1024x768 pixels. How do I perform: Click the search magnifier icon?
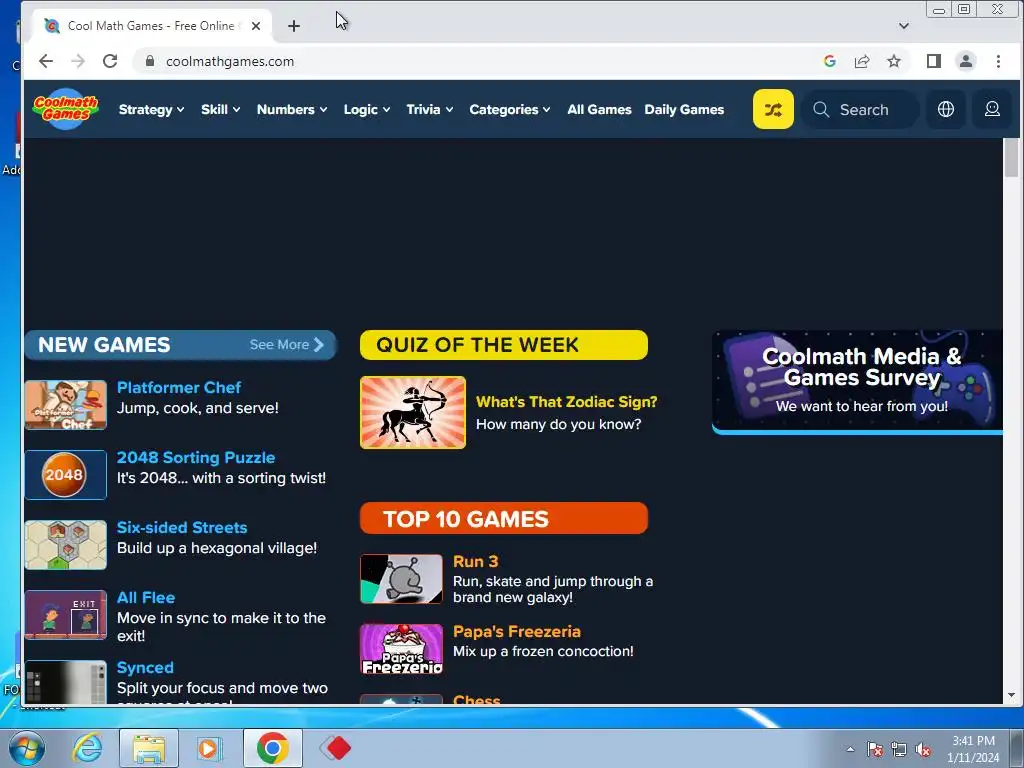pos(821,110)
